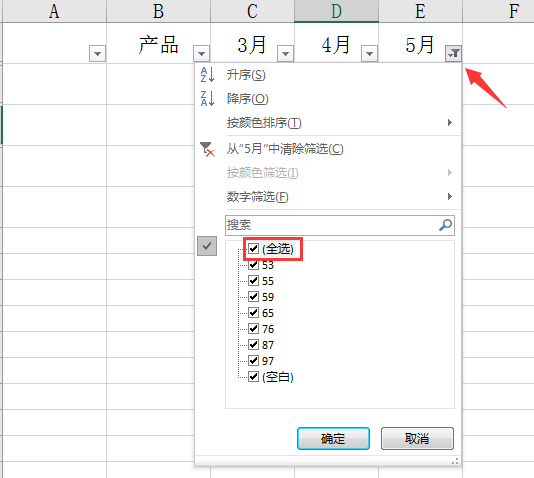The height and width of the screenshot is (478, 534).
Task: Uncheck the 59 value checkbox
Action: [253, 297]
